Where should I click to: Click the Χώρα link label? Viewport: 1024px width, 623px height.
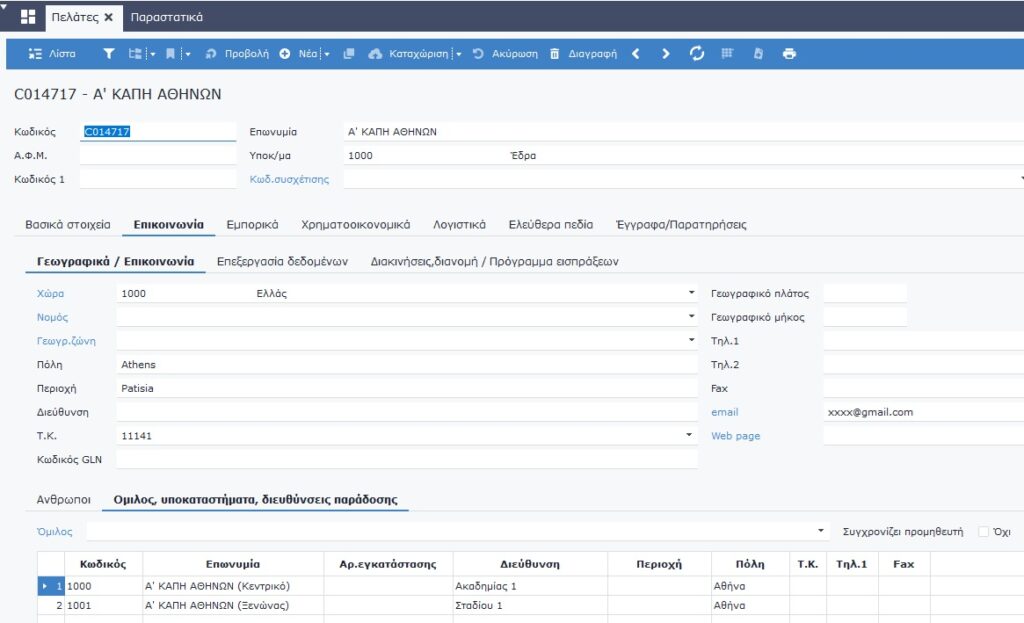pos(50,293)
